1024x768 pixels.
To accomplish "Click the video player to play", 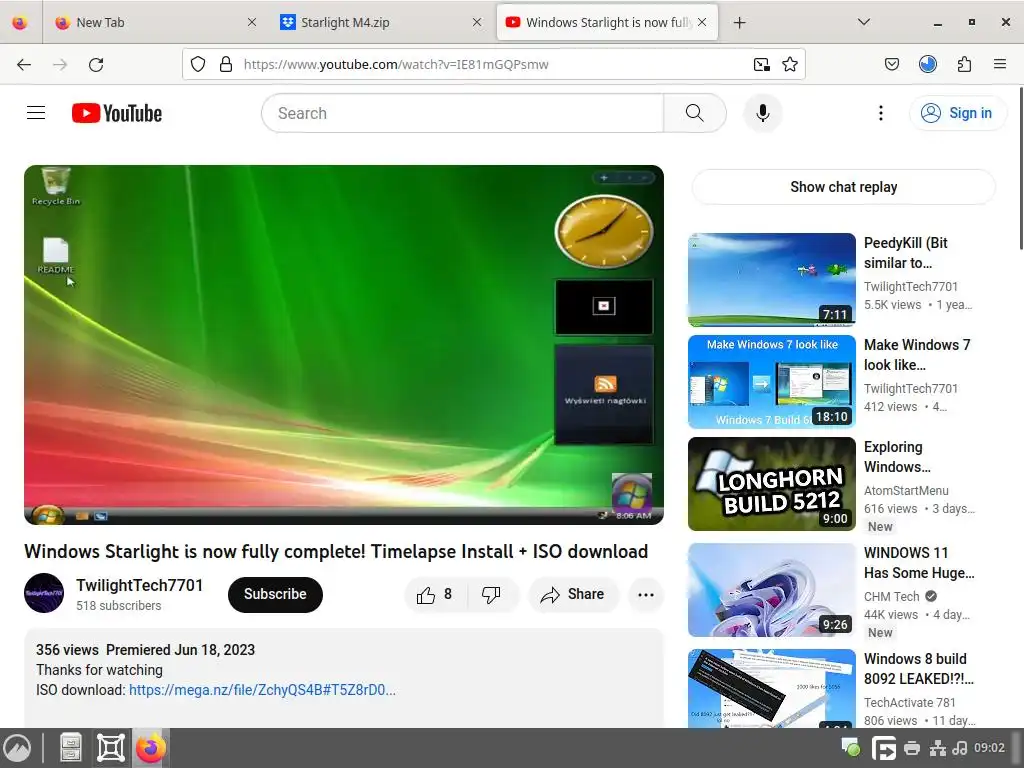I will point(344,344).
